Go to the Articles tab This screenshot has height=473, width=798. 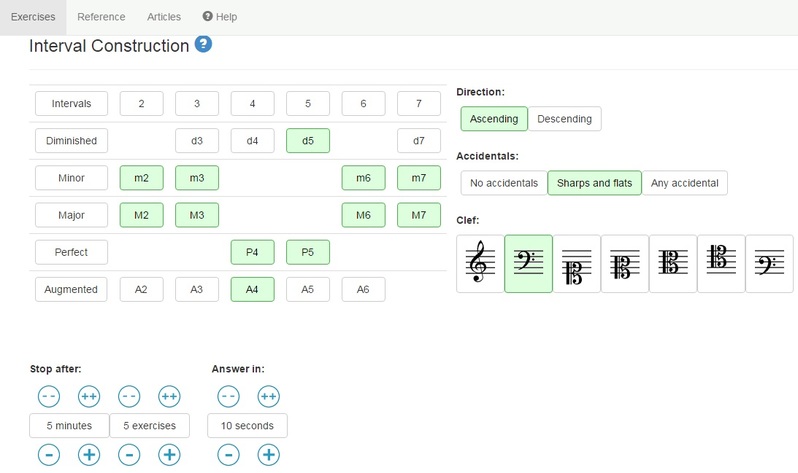click(x=164, y=17)
